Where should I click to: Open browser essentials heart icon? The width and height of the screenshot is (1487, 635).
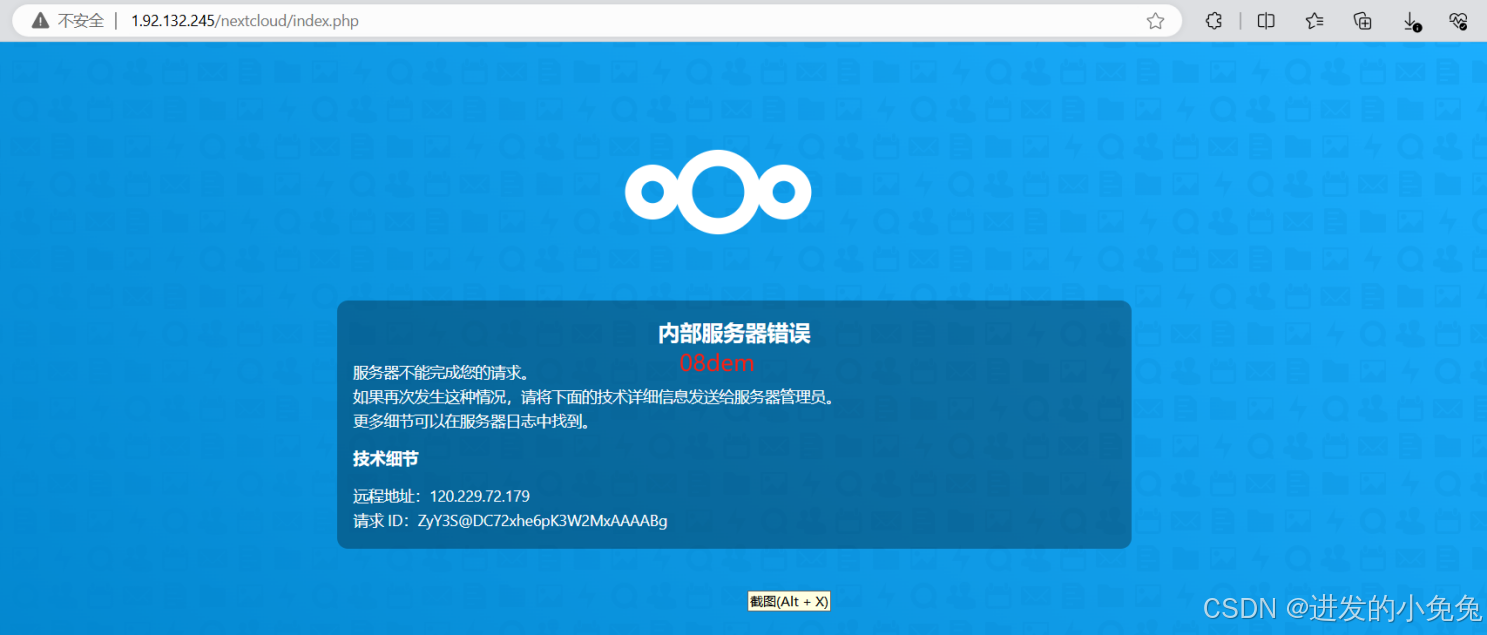coord(1458,21)
